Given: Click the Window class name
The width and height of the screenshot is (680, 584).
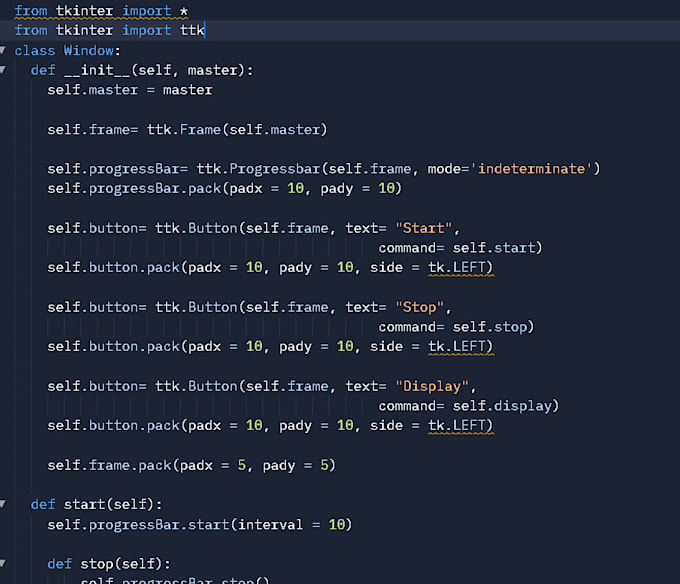Looking at the screenshot, I should pyautogui.click(x=88, y=51).
